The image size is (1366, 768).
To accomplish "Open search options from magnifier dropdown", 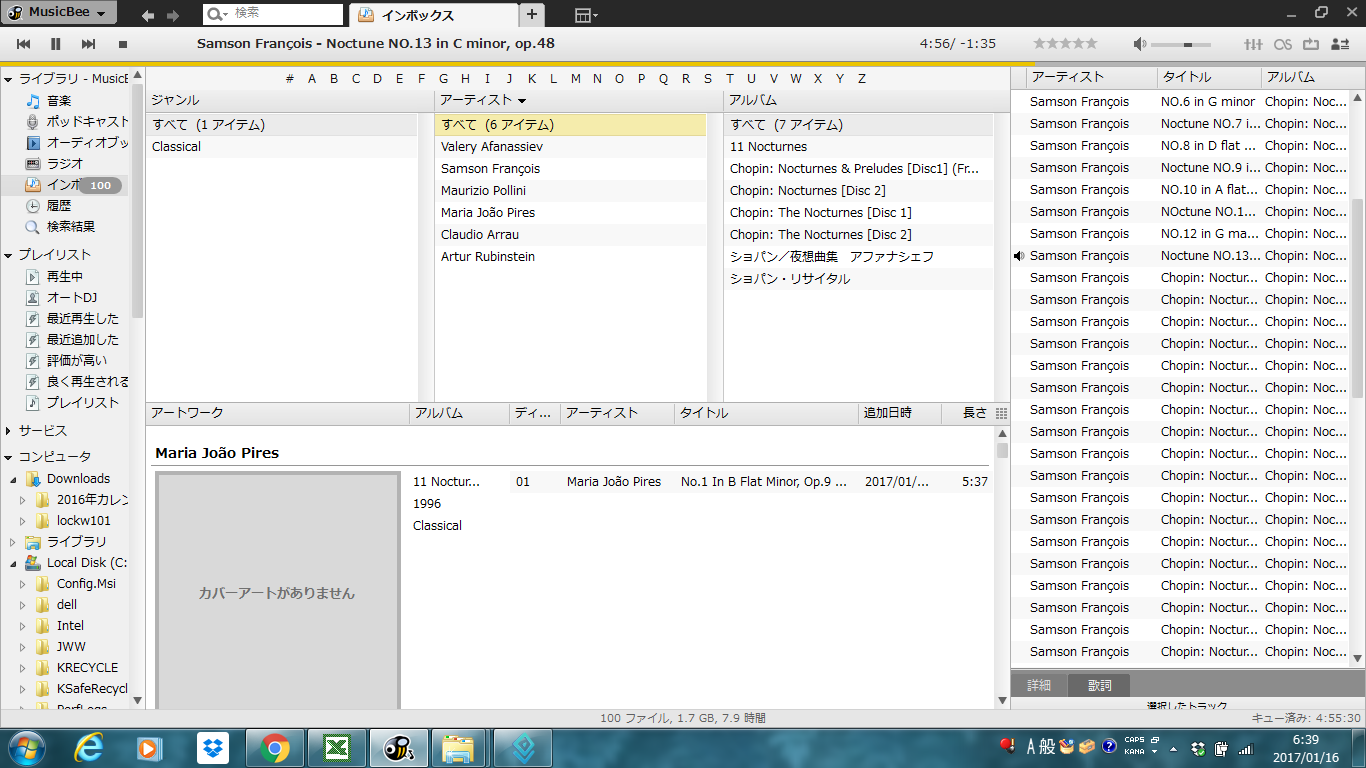I will [217, 14].
